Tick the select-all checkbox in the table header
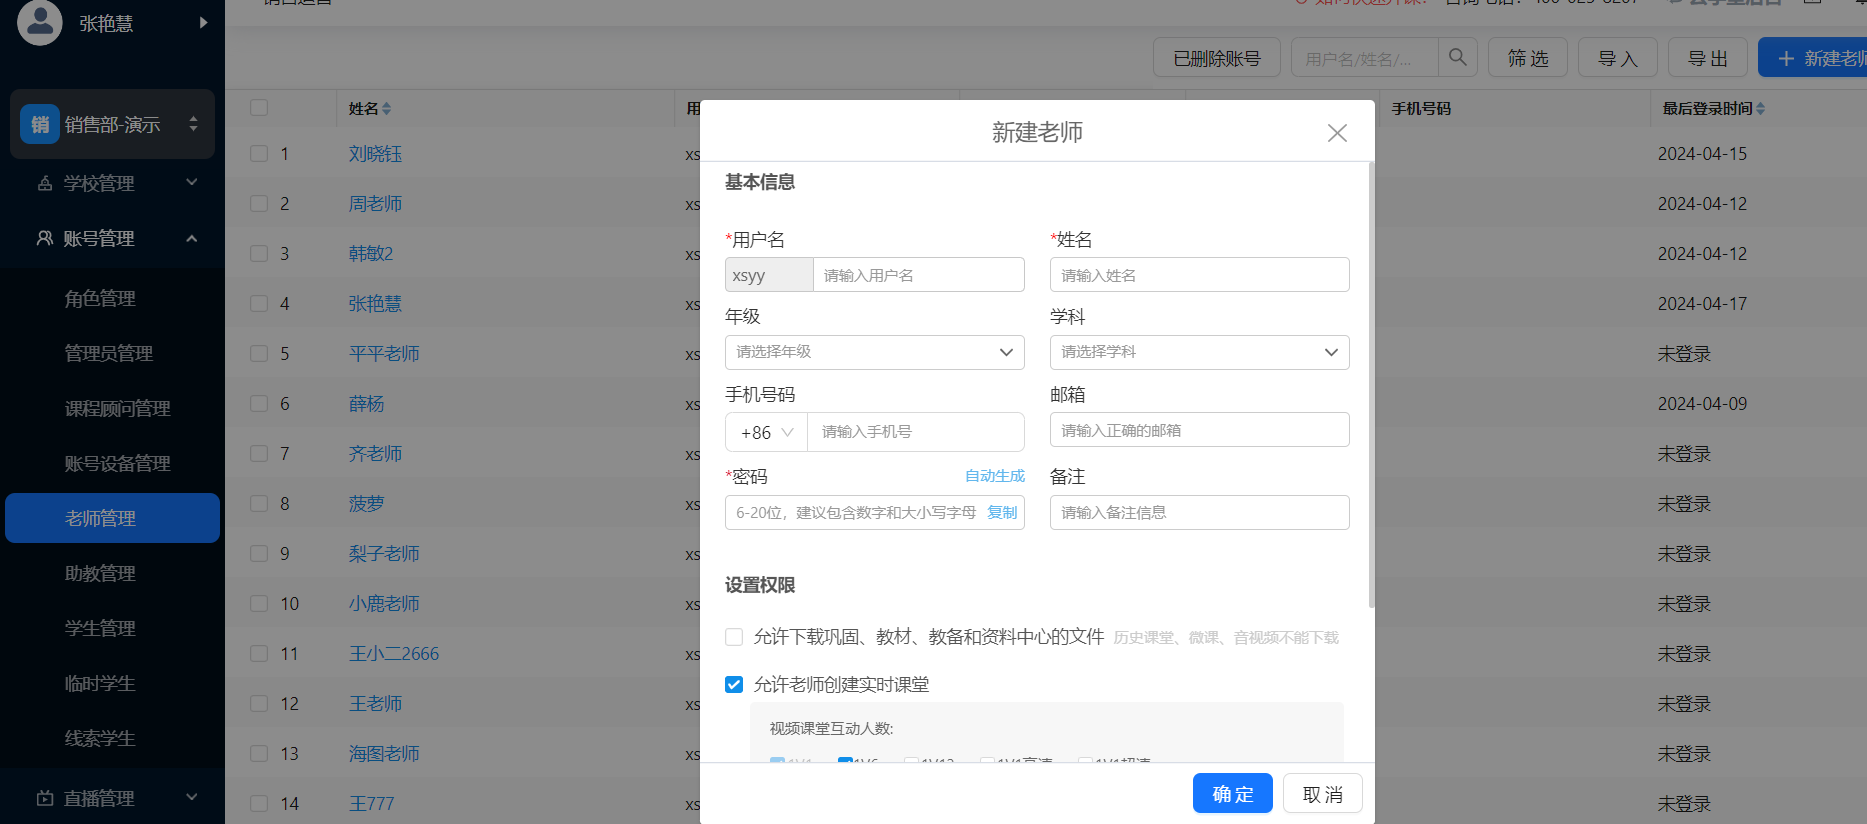Image resolution: width=1867 pixels, height=824 pixels. (x=259, y=108)
